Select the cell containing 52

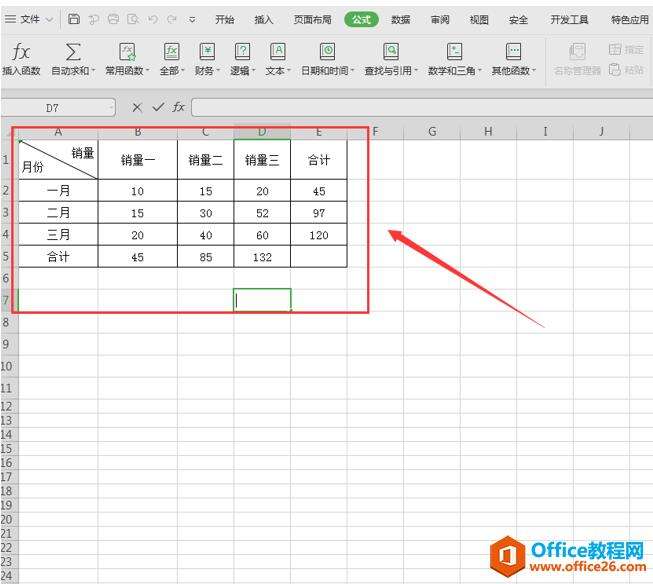pos(262,213)
